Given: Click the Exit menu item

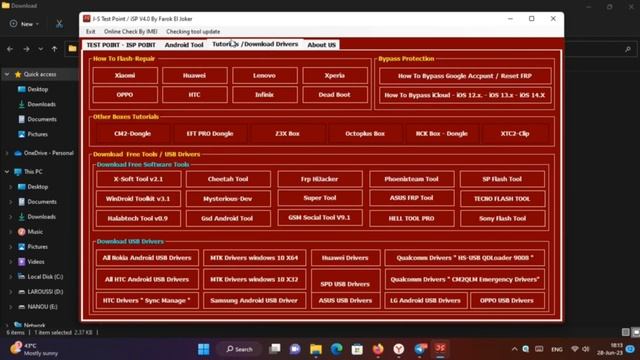Looking at the screenshot, I should [91, 31].
